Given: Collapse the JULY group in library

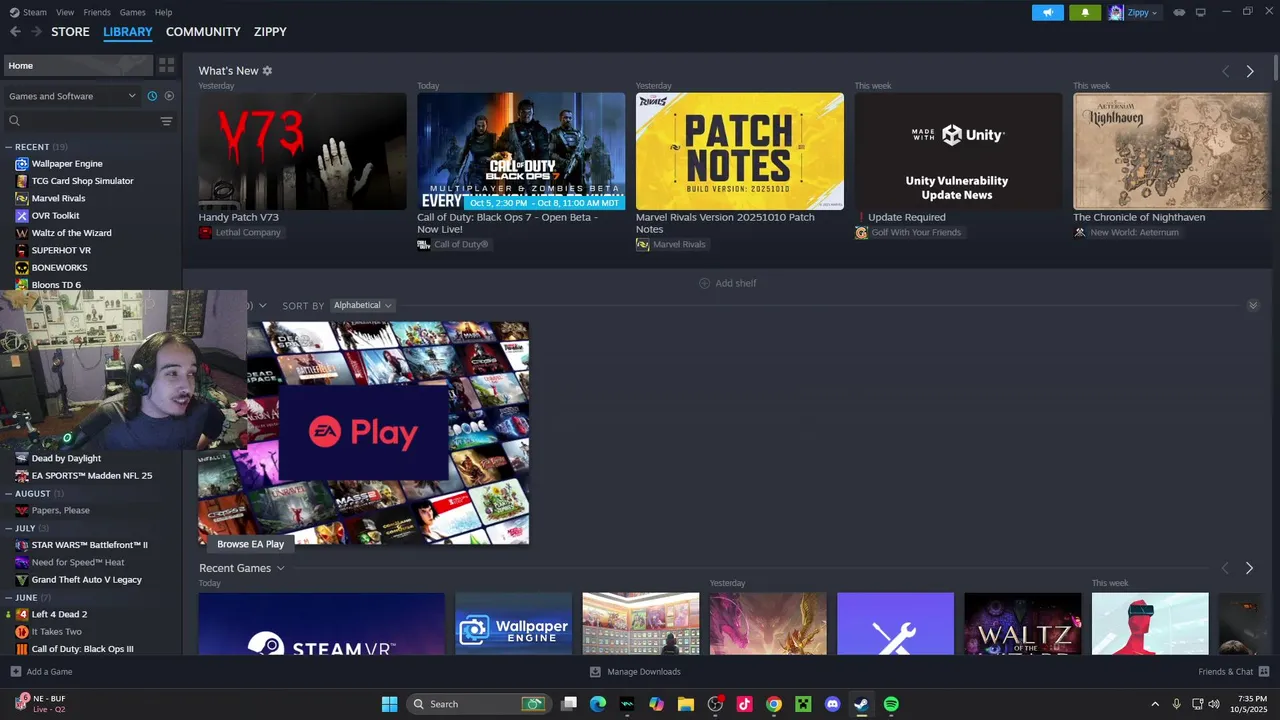Looking at the screenshot, I should click(x=9, y=528).
